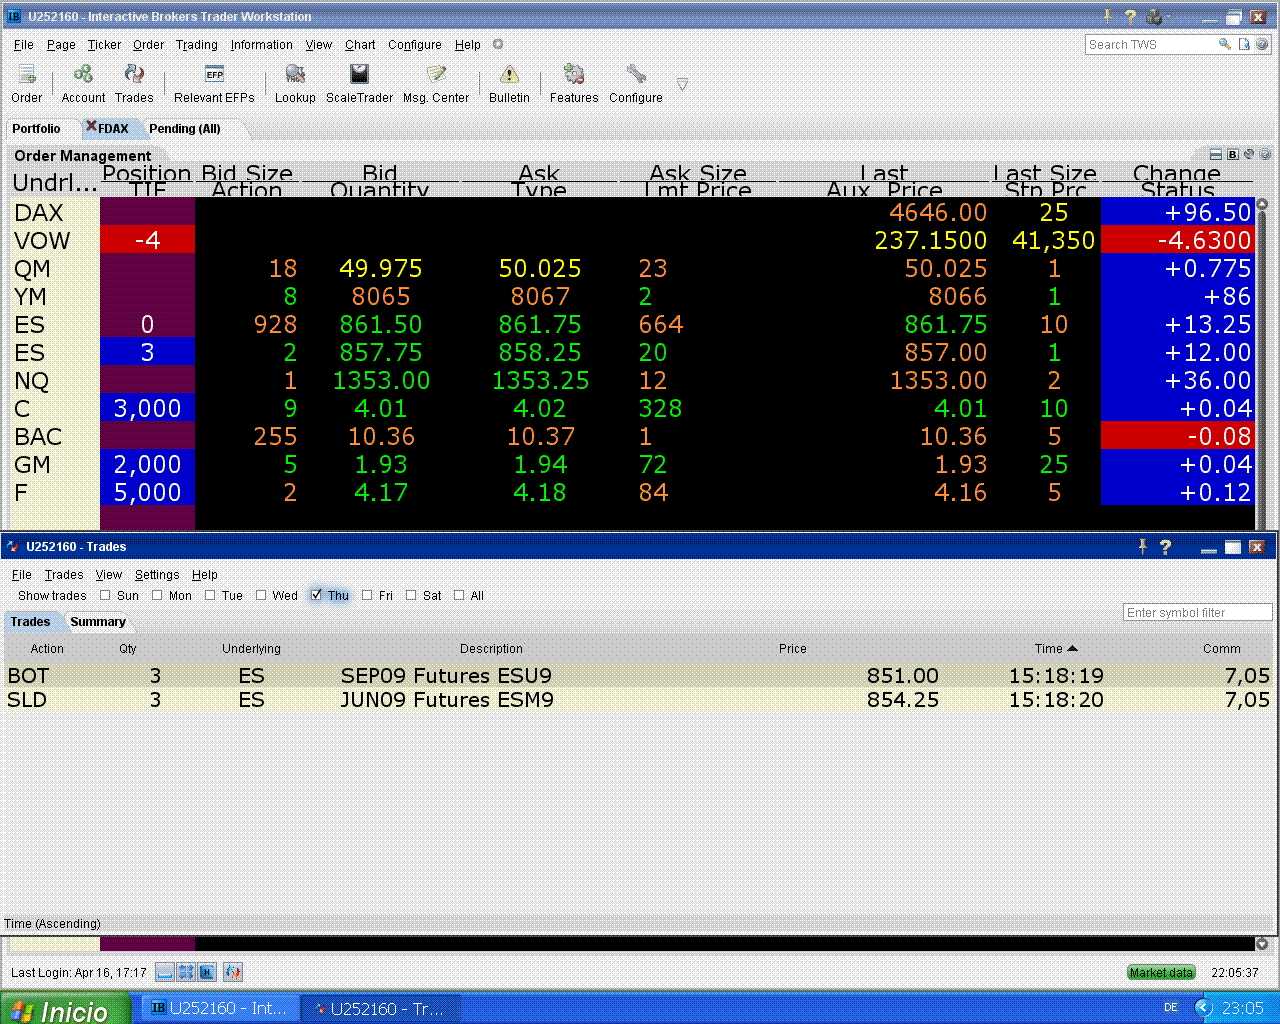Click the Relevant EFPs toolbar icon
Image resolution: width=1280 pixels, height=1024 pixels.
point(214,83)
